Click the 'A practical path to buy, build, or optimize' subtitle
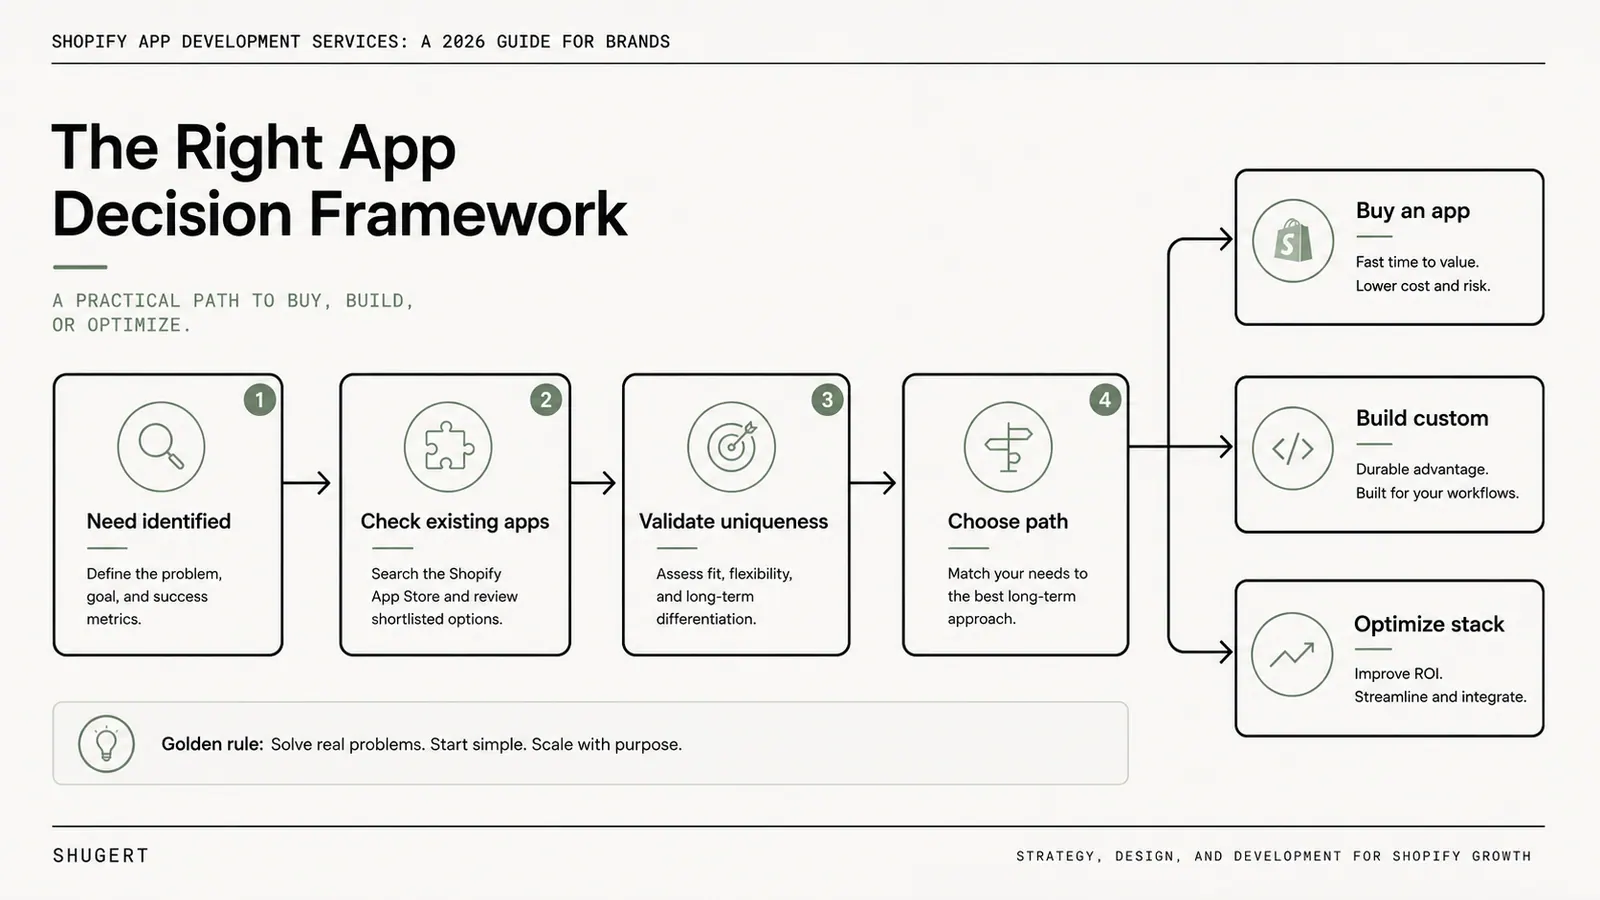 [x=233, y=313]
